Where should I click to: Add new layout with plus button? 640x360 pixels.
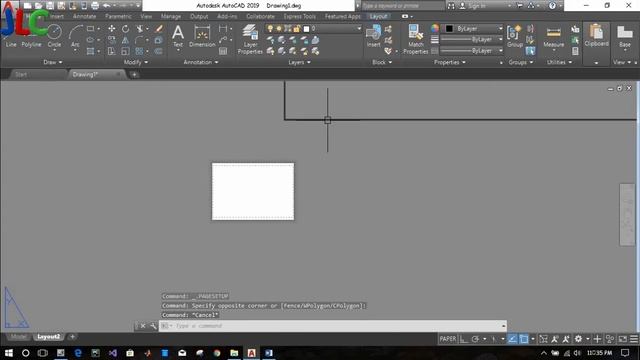click(x=73, y=337)
